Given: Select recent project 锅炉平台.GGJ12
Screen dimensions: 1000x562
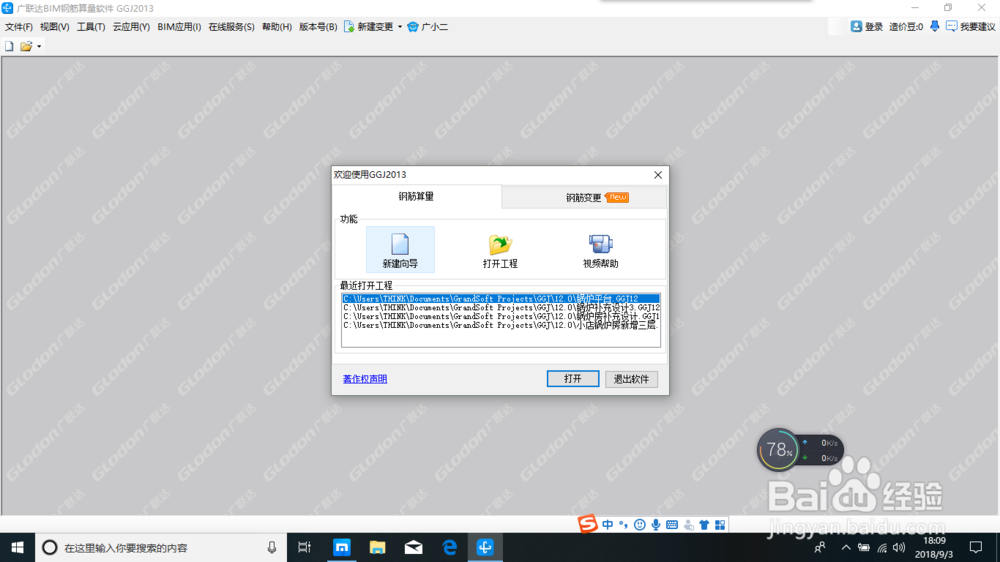Looking at the screenshot, I should 501,299.
